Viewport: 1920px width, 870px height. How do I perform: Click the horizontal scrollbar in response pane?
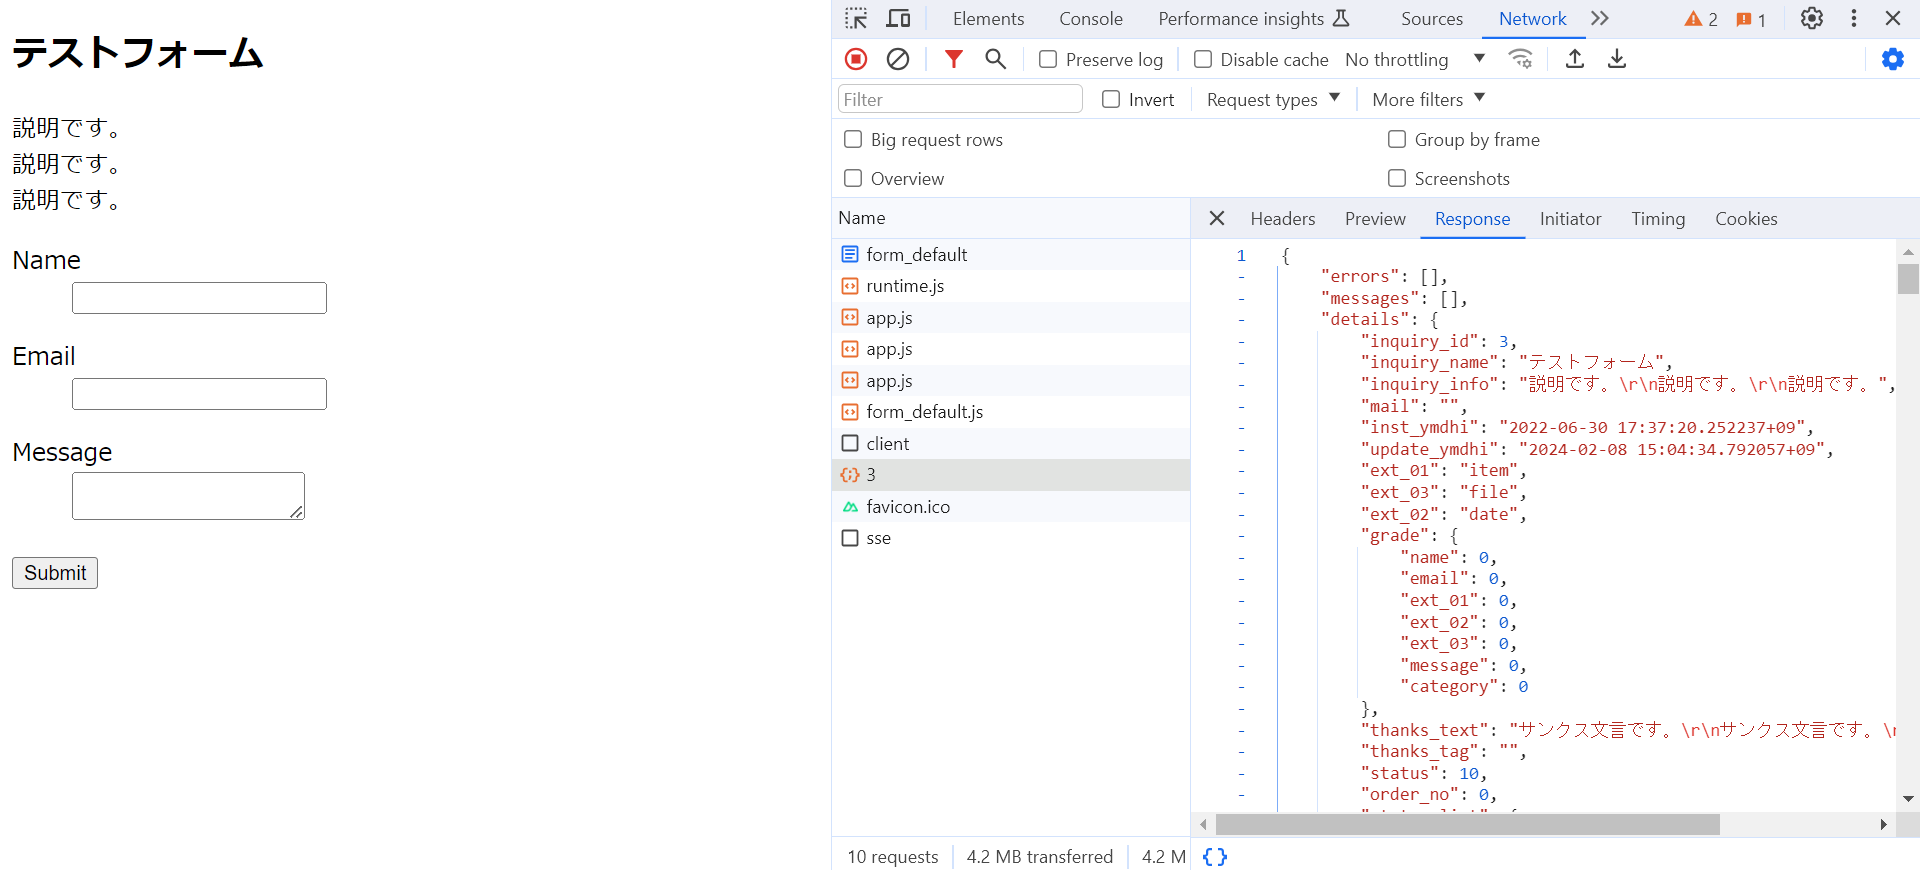point(1467,825)
